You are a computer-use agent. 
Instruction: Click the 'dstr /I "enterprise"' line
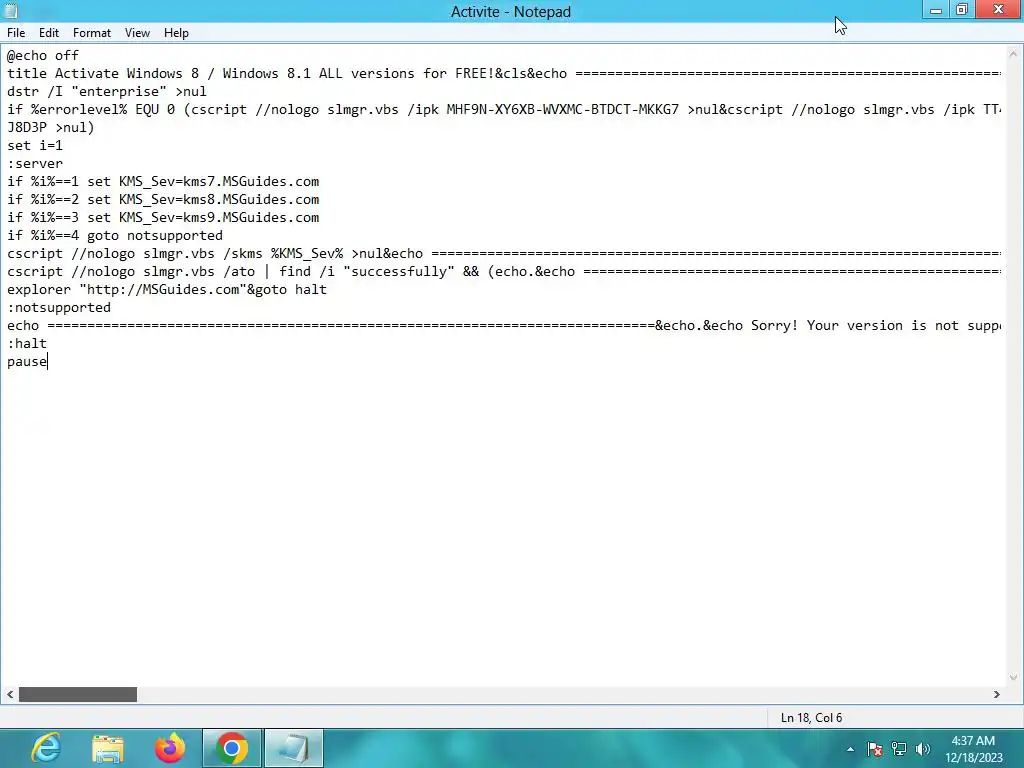pyautogui.click(x=106, y=91)
